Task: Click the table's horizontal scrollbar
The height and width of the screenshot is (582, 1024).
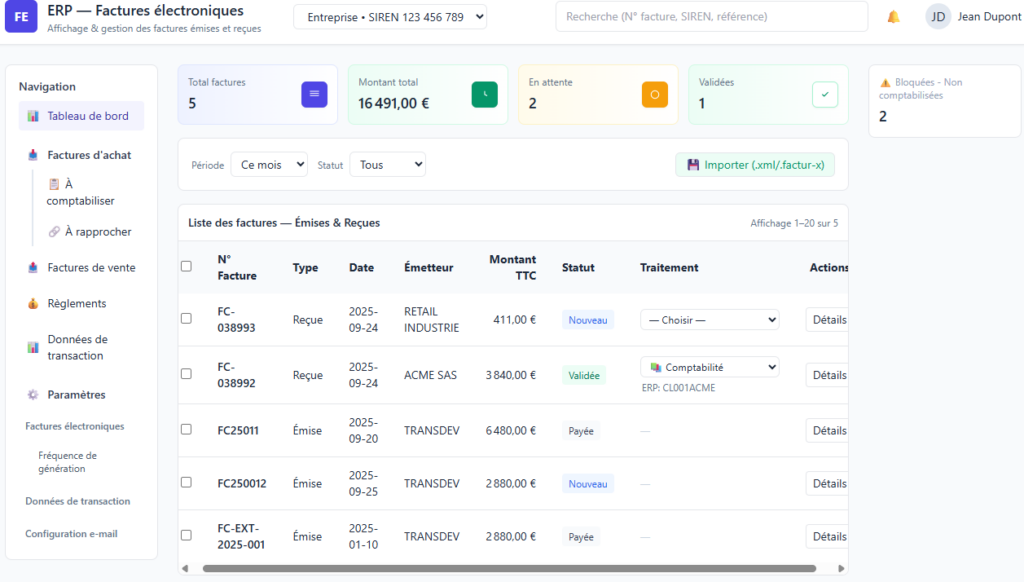Action: (509, 569)
